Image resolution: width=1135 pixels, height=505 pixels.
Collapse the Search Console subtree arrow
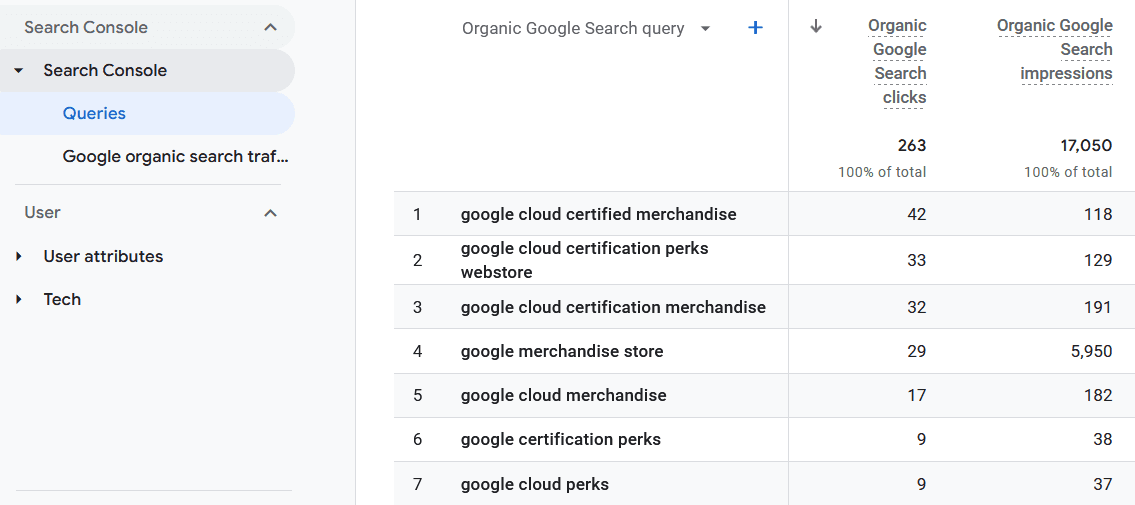click(x=19, y=71)
